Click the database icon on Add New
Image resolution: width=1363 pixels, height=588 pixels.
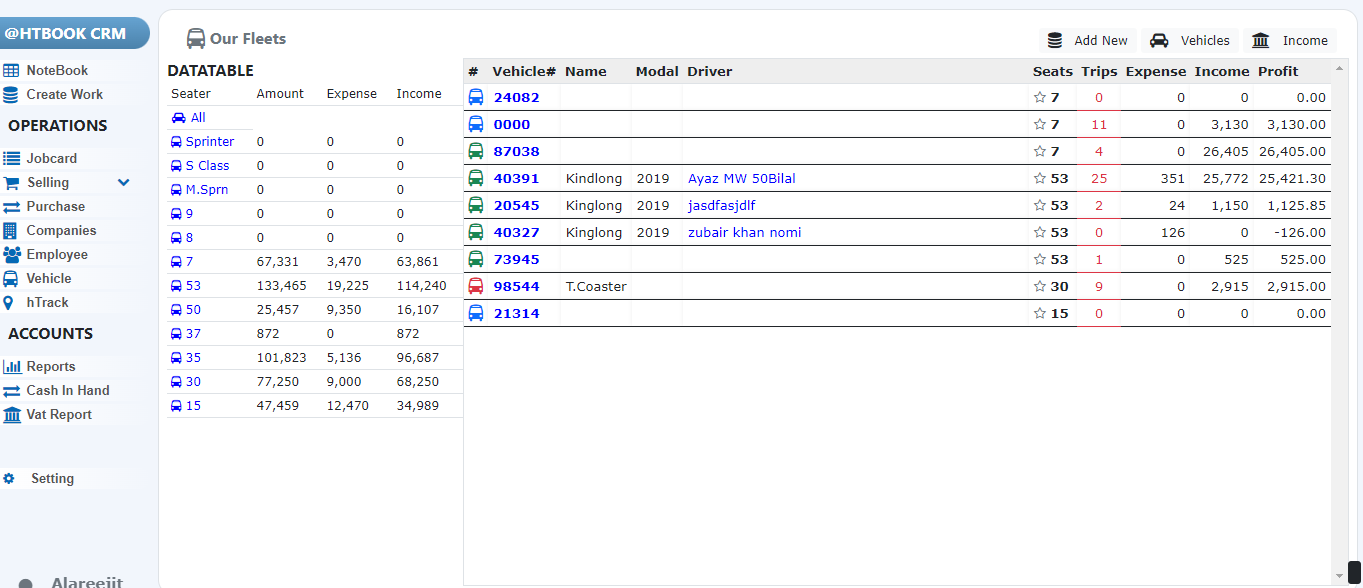click(x=1055, y=41)
